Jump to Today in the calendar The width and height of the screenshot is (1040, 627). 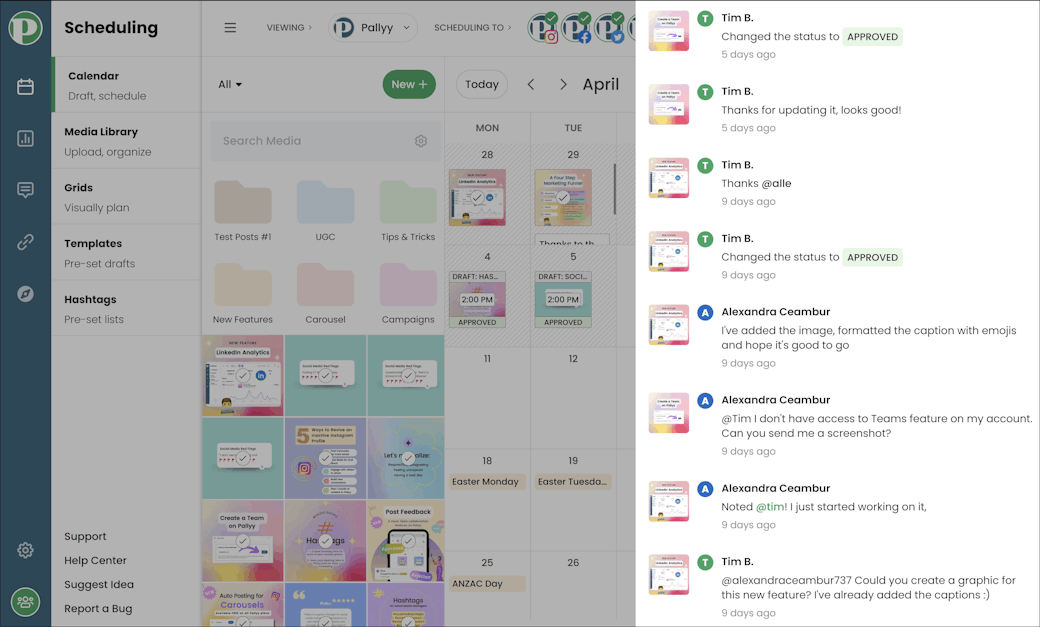(x=482, y=84)
